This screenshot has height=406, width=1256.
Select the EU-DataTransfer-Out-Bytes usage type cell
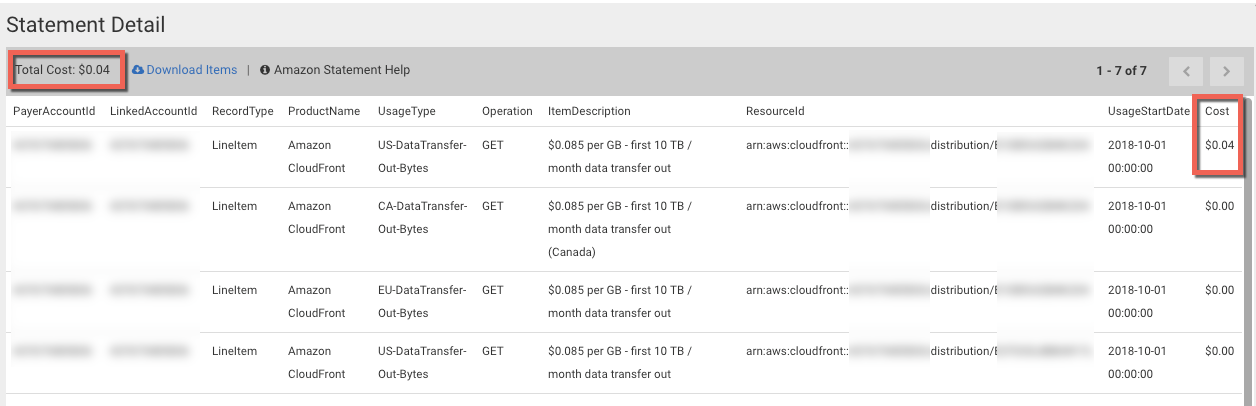coord(422,301)
